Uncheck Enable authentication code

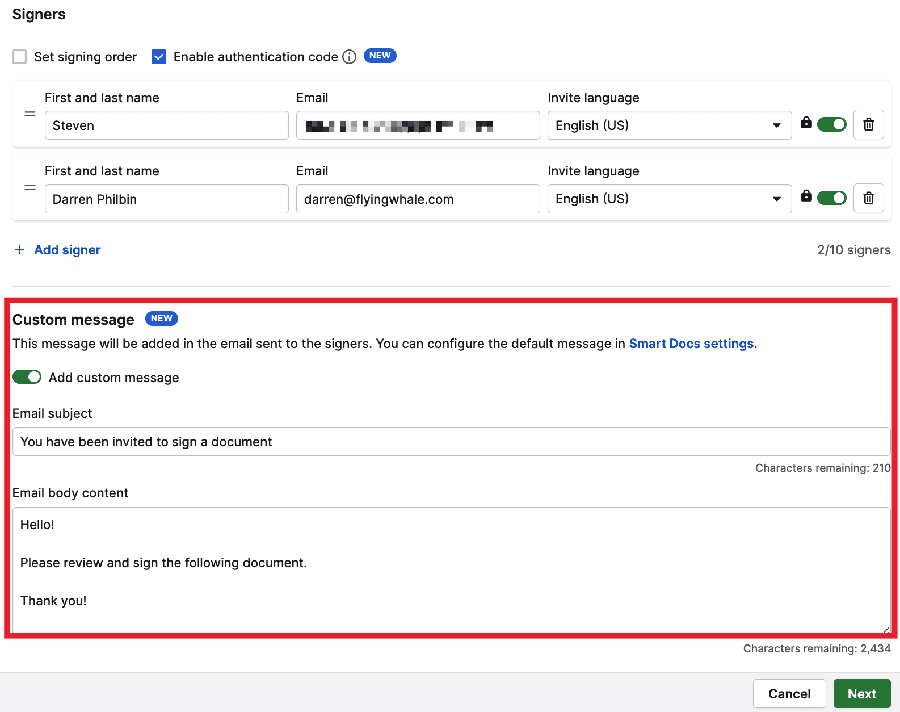pyautogui.click(x=159, y=56)
